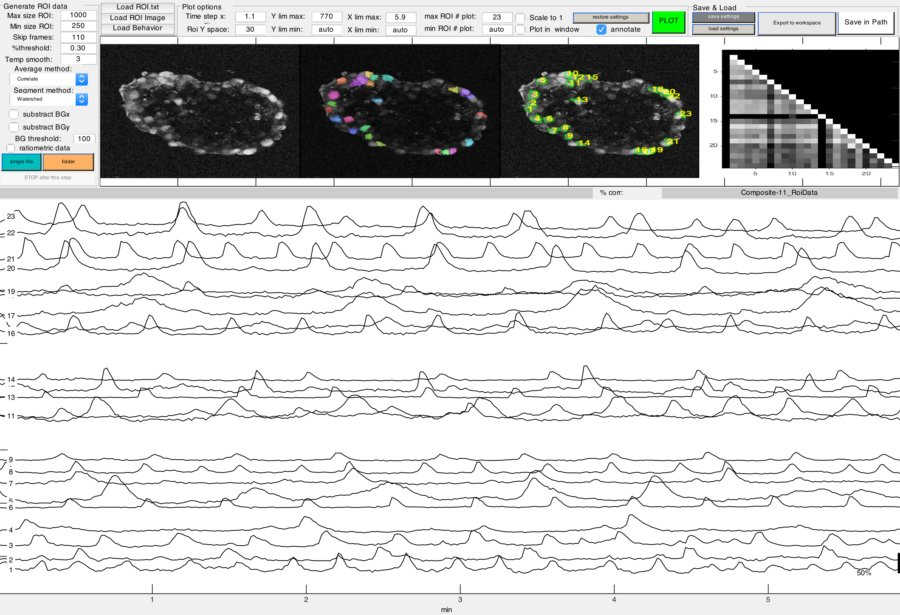Enable the substract BGy checkbox
This screenshot has height=615, width=900.
[x=14, y=127]
